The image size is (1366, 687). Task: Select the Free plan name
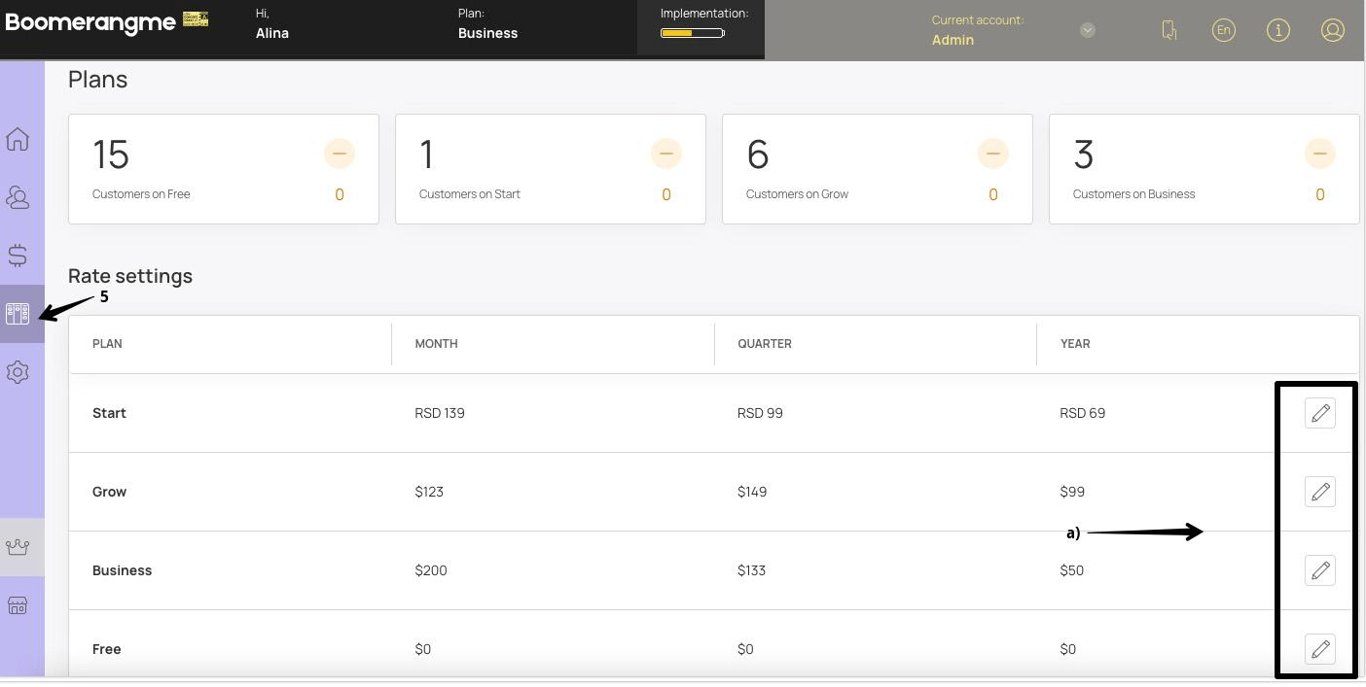coord(106,650)
